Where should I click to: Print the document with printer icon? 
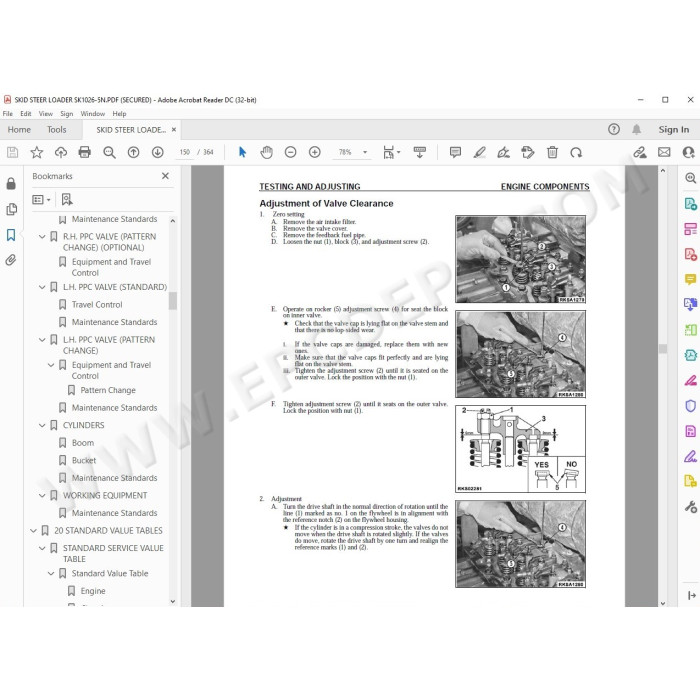(x=84, y=153)
